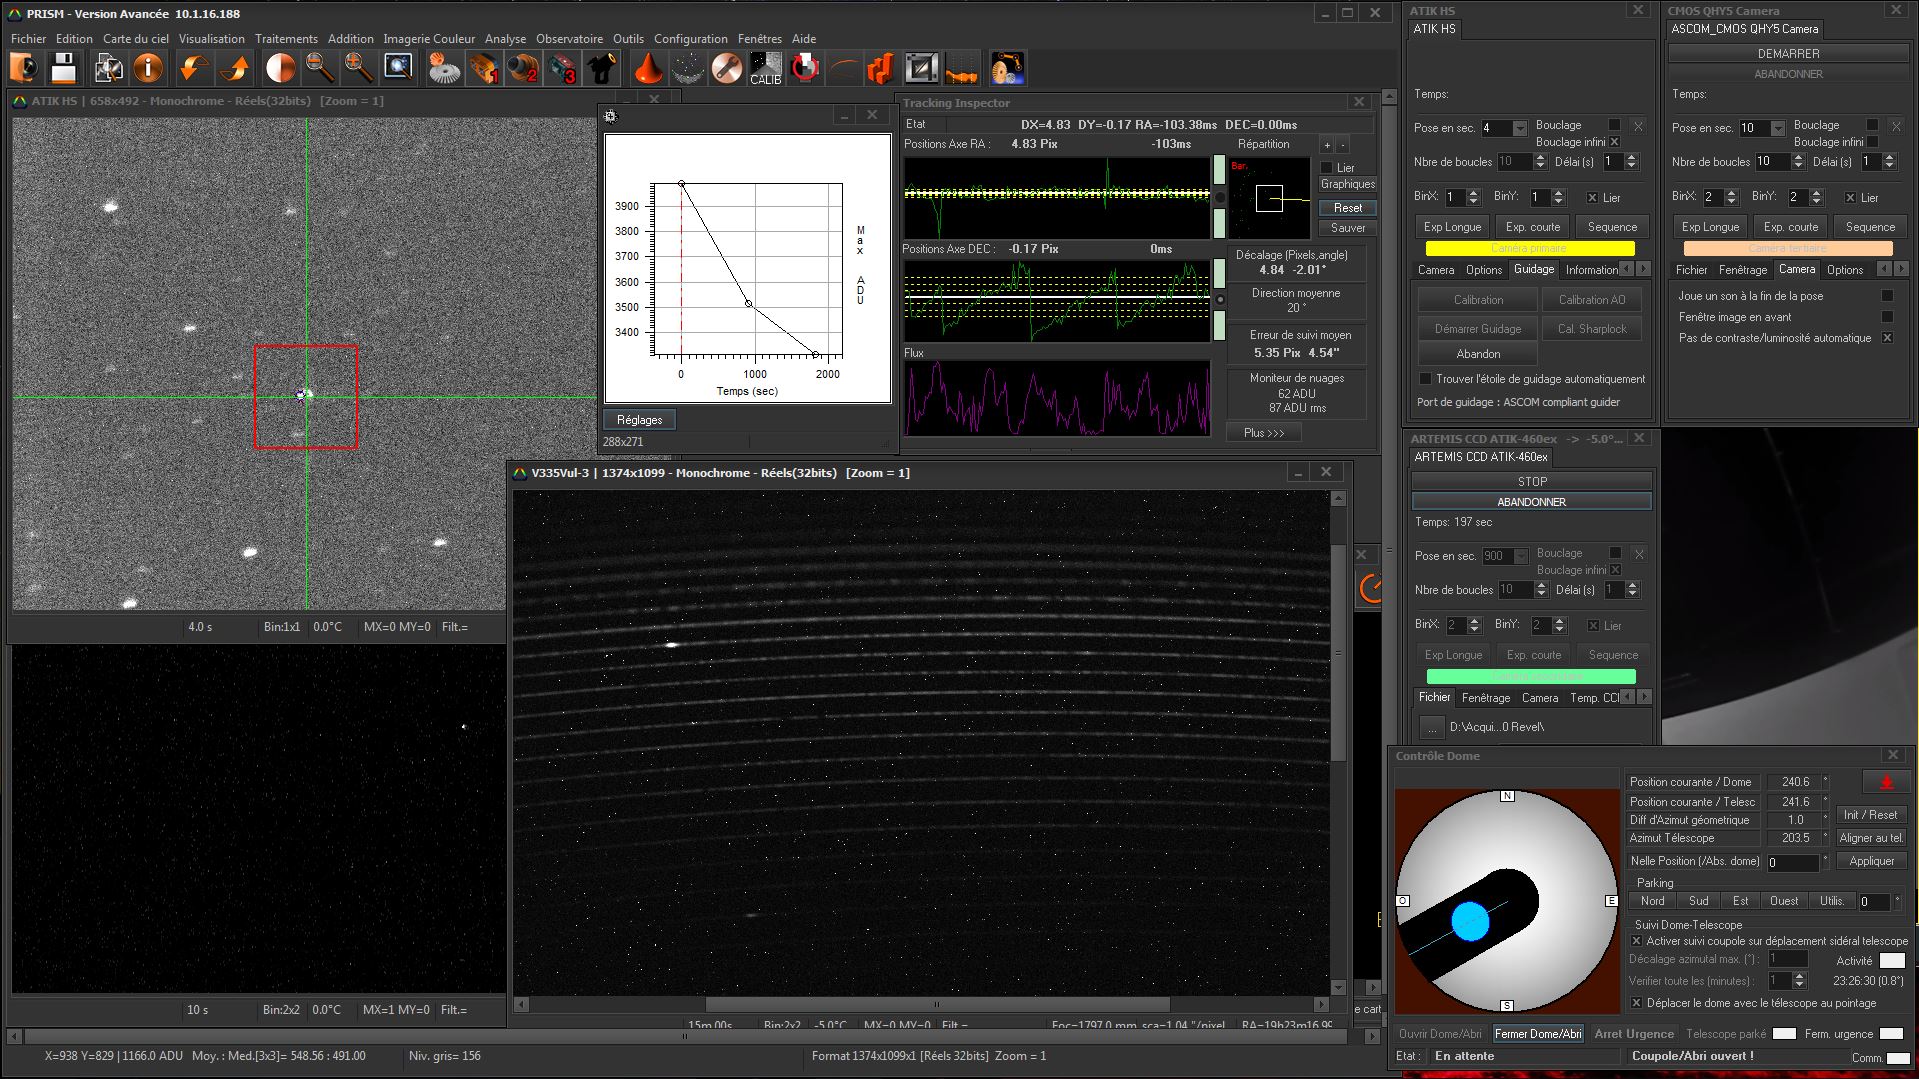Switch to Fenêtrage tab in ATIK-460ex panel
The width and height of the screenshot is (1919, 1079).
pos(1485,698)
